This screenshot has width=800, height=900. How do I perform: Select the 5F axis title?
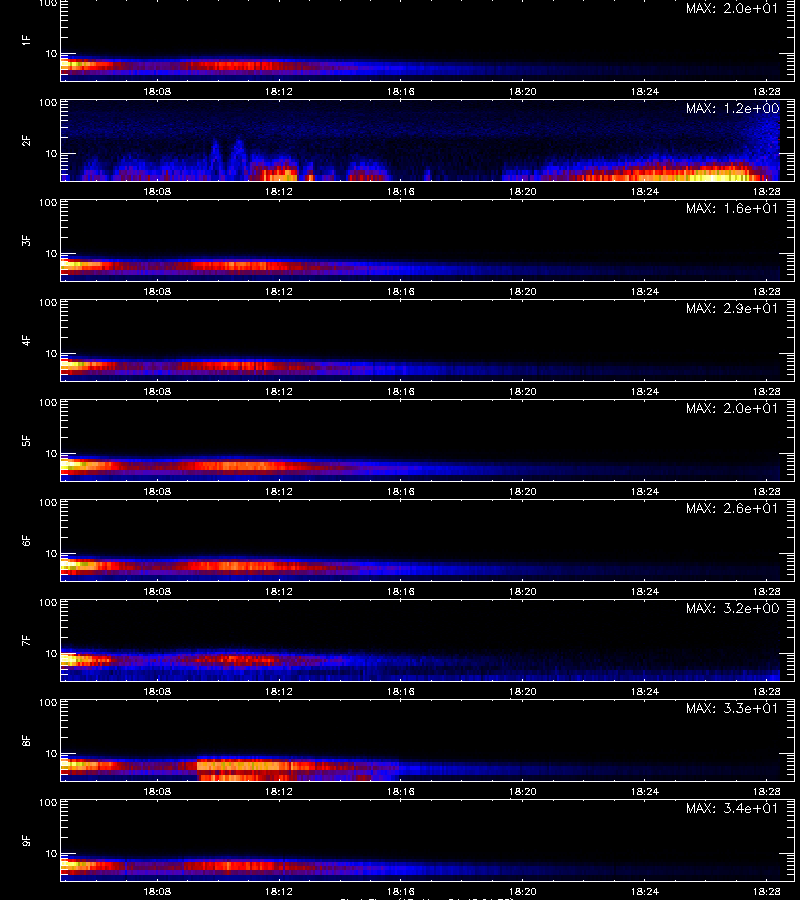26,440
